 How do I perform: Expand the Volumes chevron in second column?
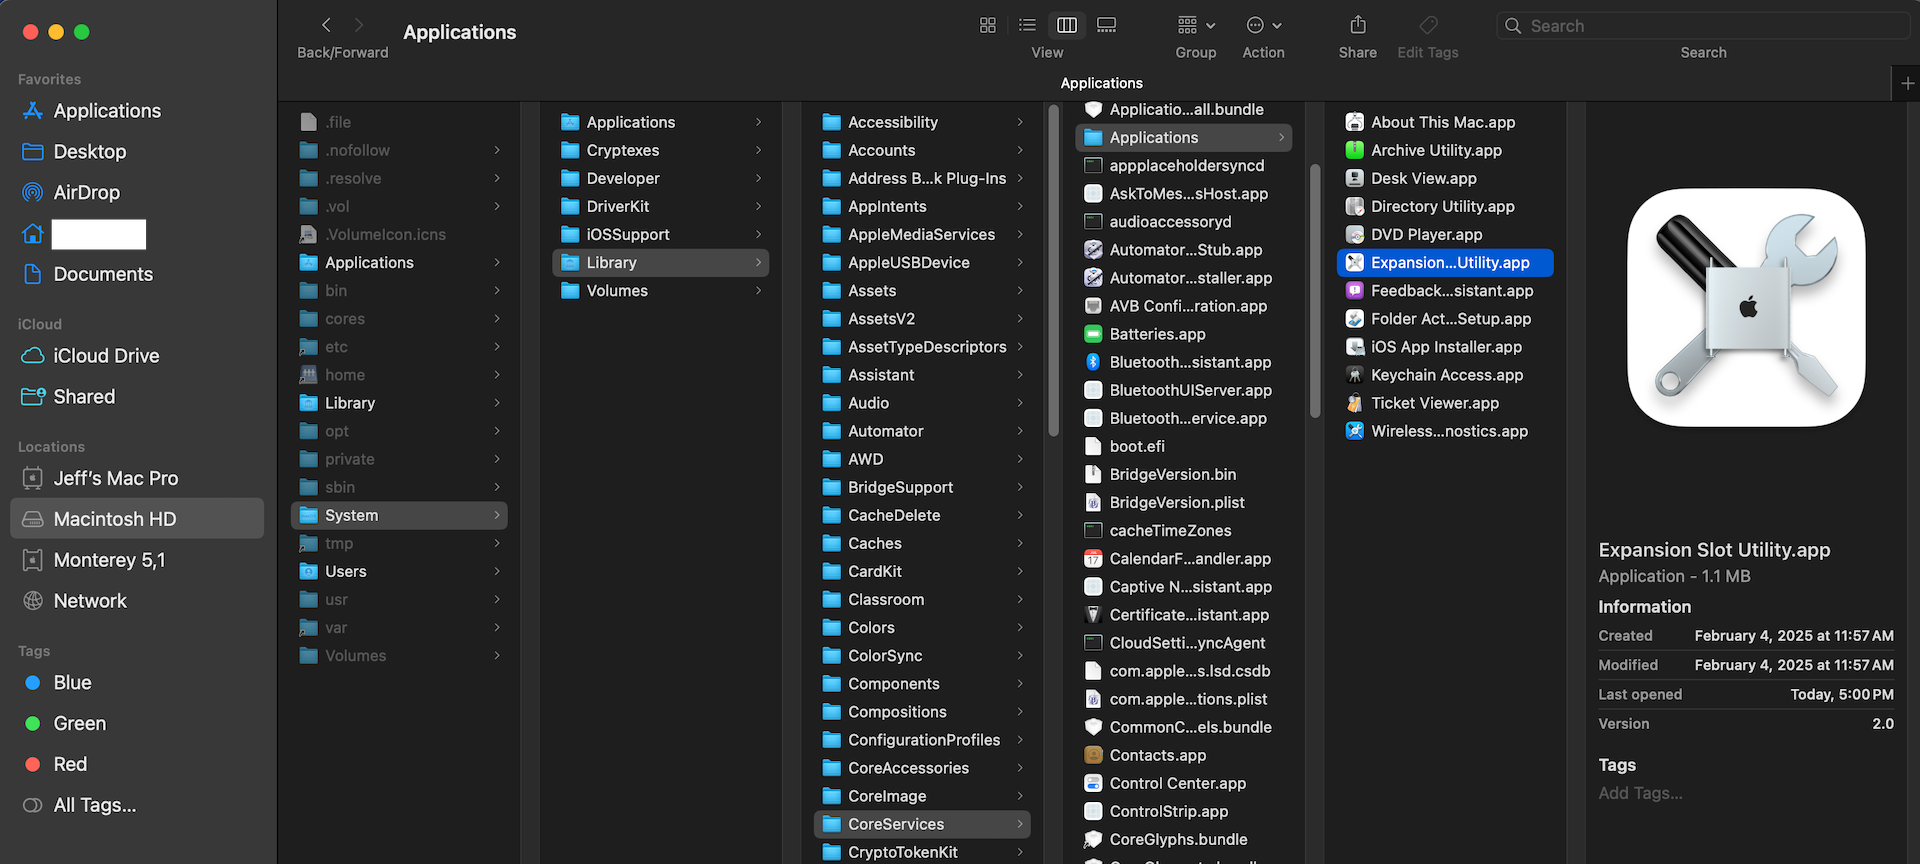pos(758,291)
